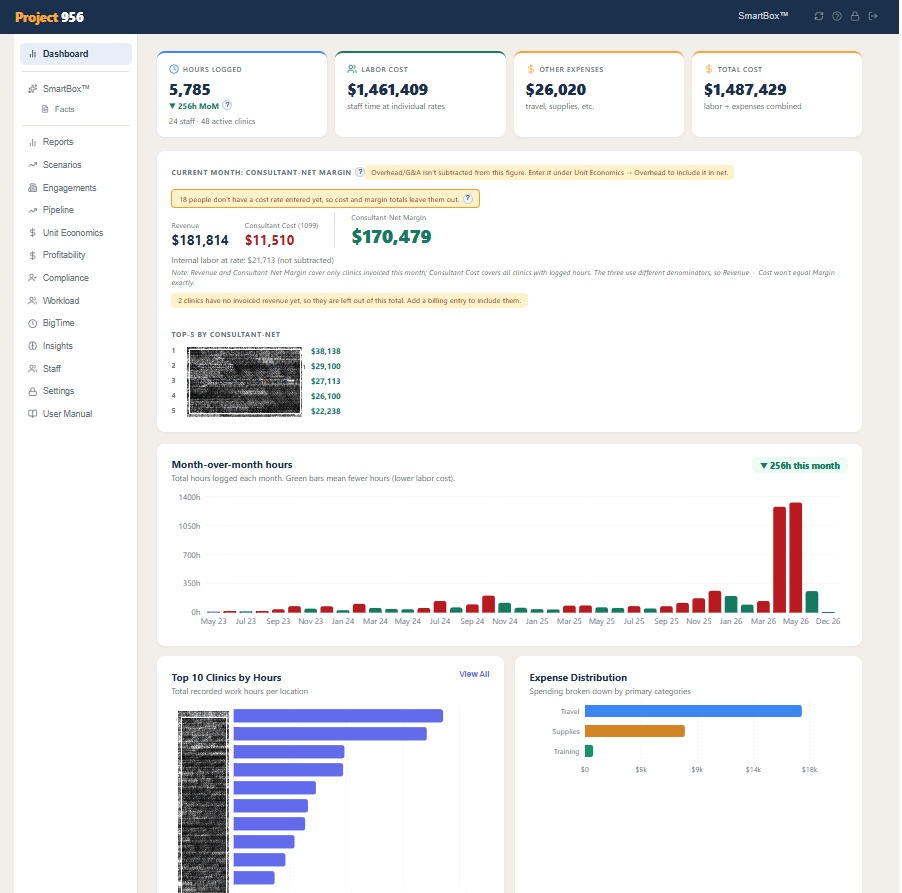Click the help icon beside Consultant-Net Margin heading
The image size is (902, 893).
coord(360,172)
